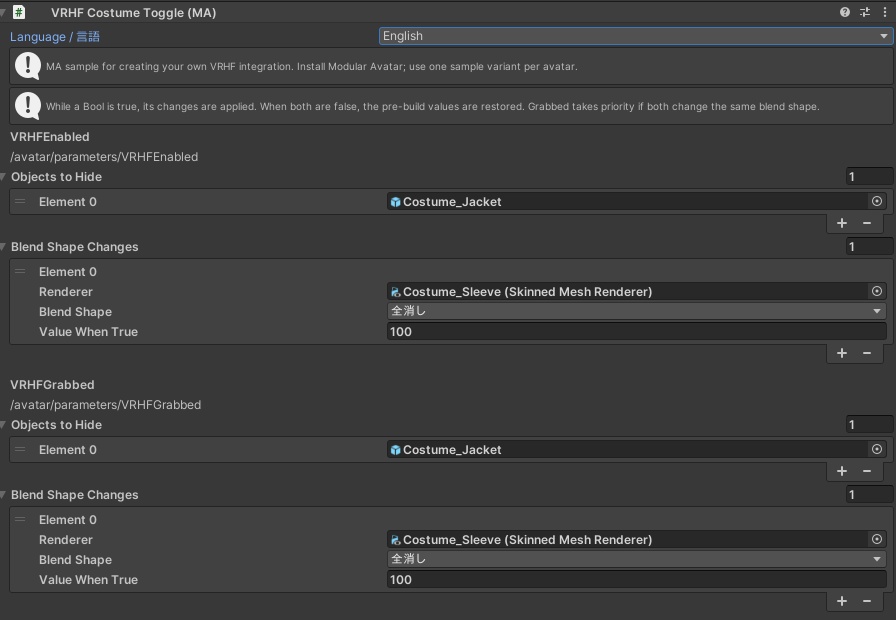Select Costume_Jacket object field under VRHFGrabbed
This screenshot has height=620, width=896.
click(627, 449)
